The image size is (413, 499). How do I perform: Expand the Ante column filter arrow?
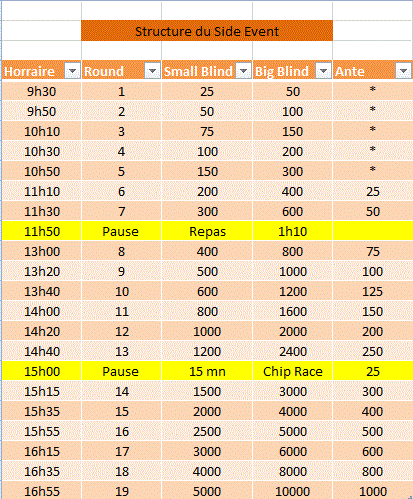click(403, 71)
